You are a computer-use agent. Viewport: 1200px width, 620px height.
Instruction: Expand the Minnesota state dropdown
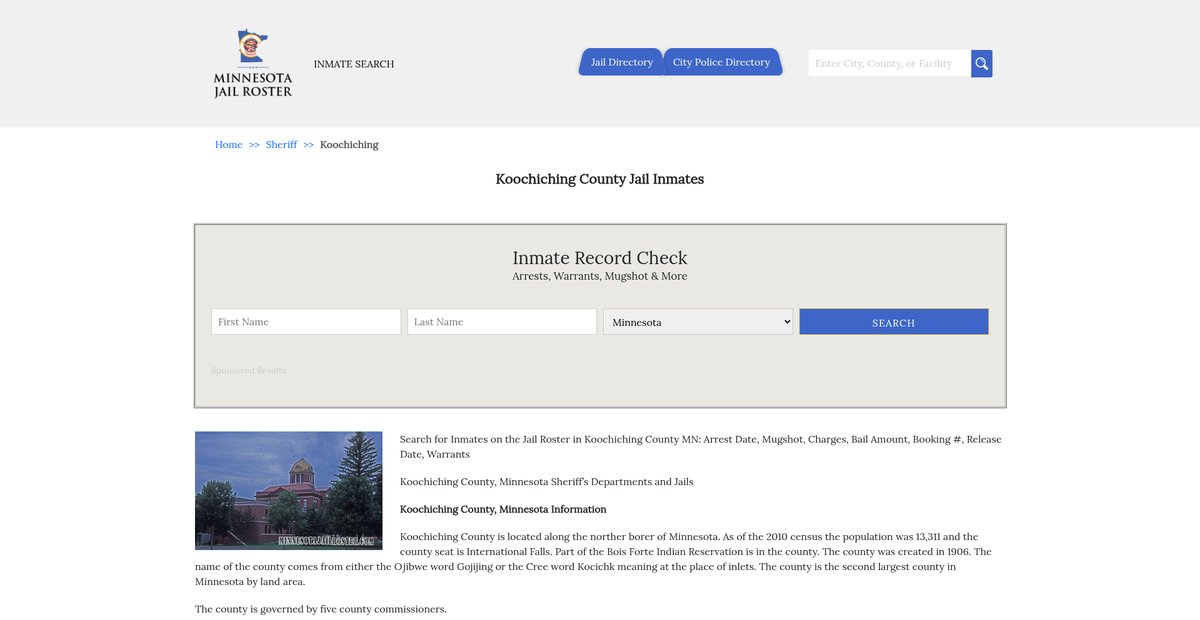pos(698,322)
